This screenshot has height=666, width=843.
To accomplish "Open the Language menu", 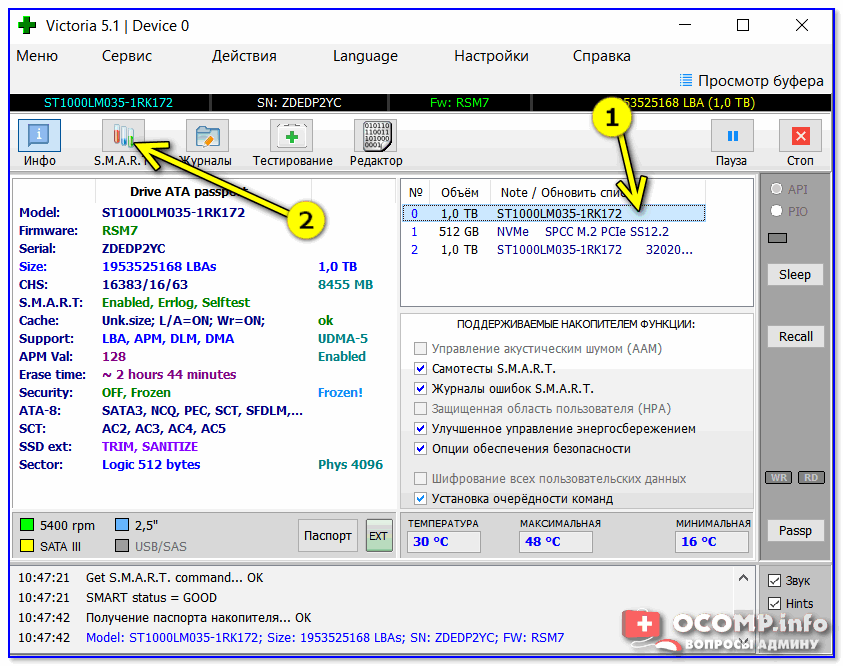I will (365, 56).
